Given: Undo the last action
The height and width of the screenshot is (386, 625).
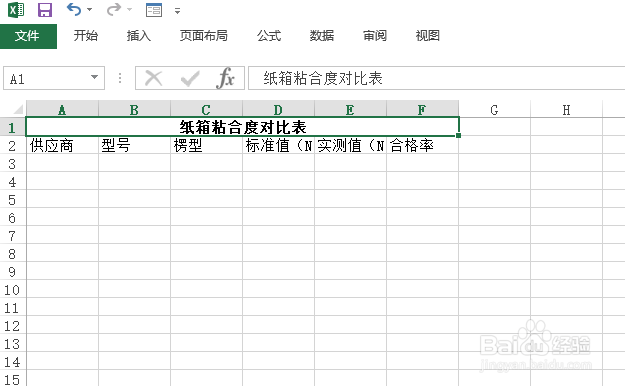Looking at the screenshot, I should [x=74, y=9].
